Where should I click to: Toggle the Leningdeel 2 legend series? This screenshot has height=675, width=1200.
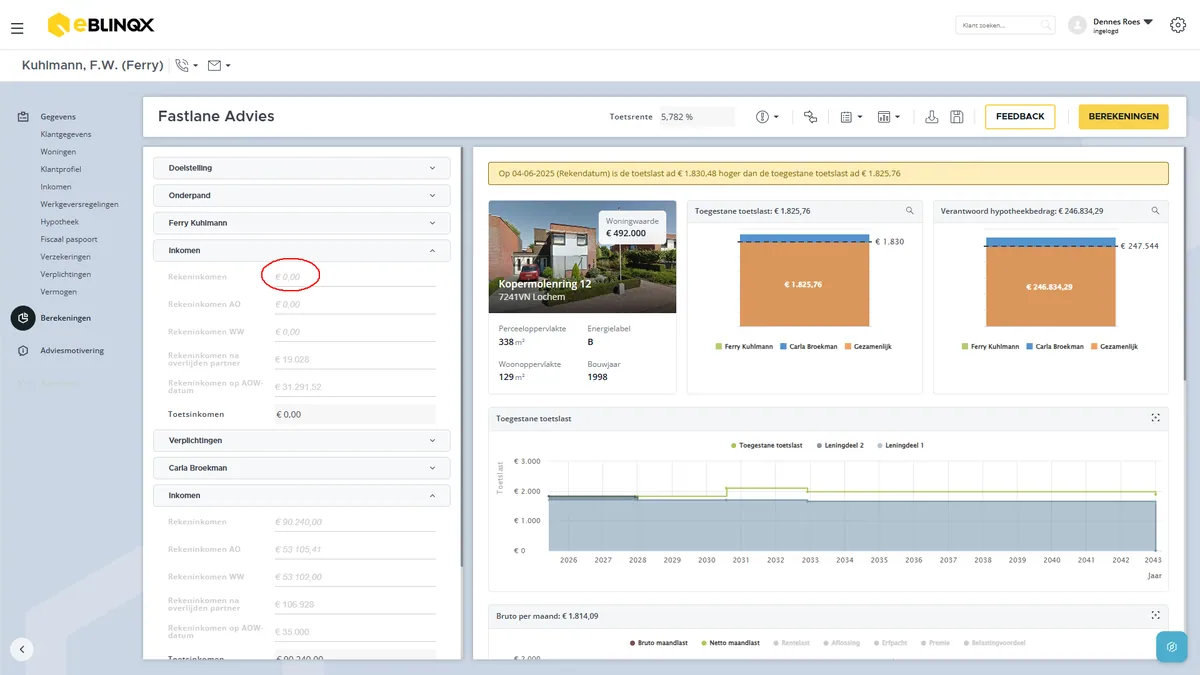pos(841,445)
